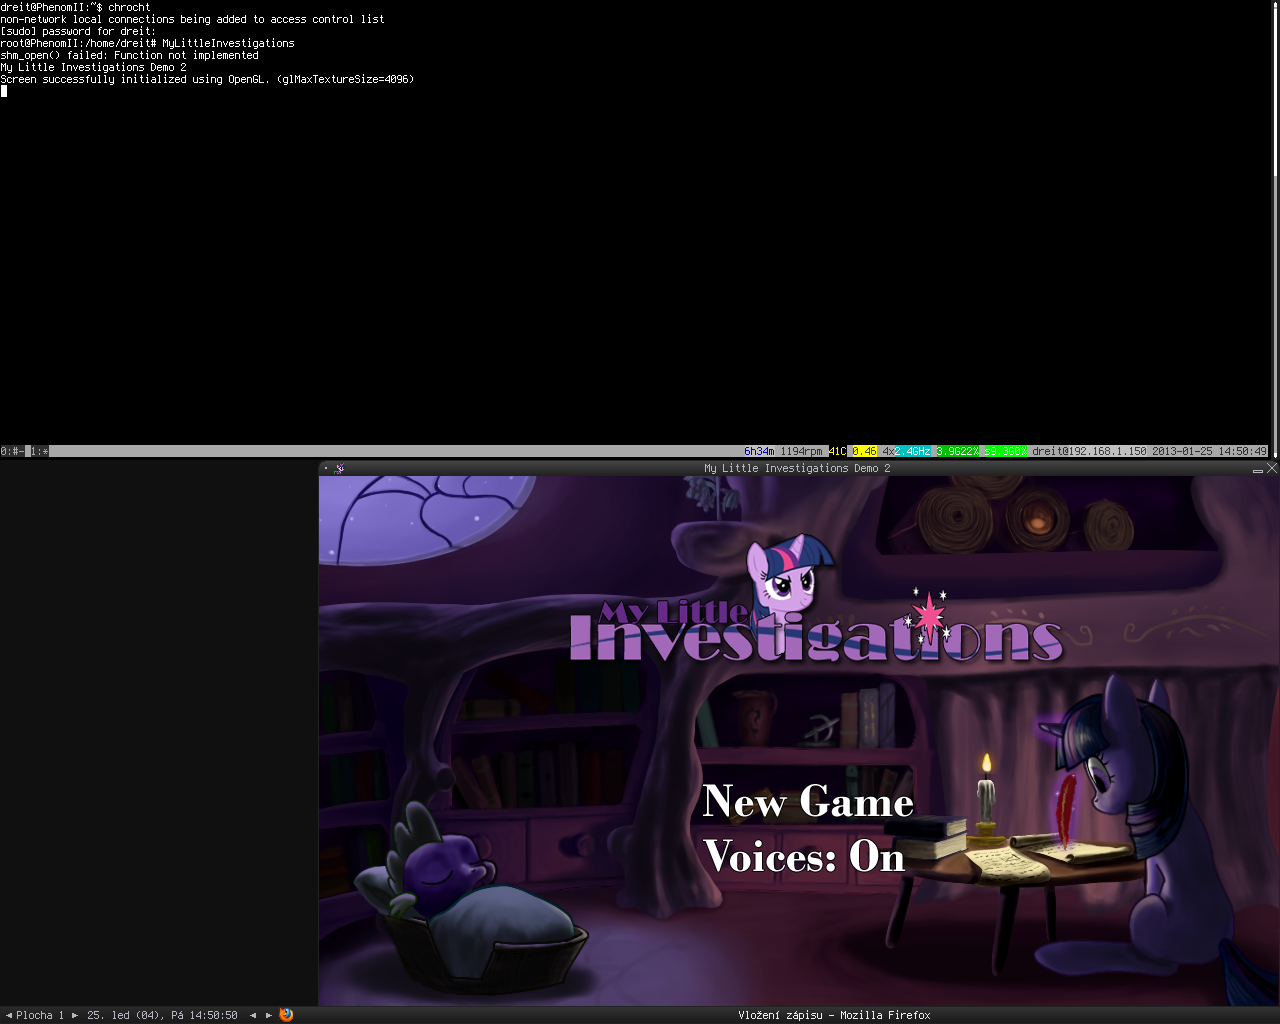
Task: Switch to previous desktop with left arrow before Plocha 1
Action: (9, 1015)
